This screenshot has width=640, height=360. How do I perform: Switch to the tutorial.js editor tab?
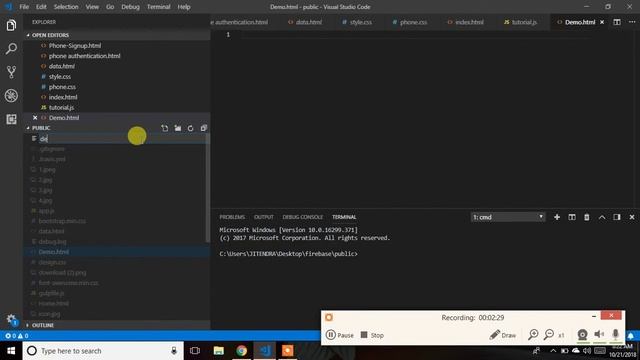[520, 22]
